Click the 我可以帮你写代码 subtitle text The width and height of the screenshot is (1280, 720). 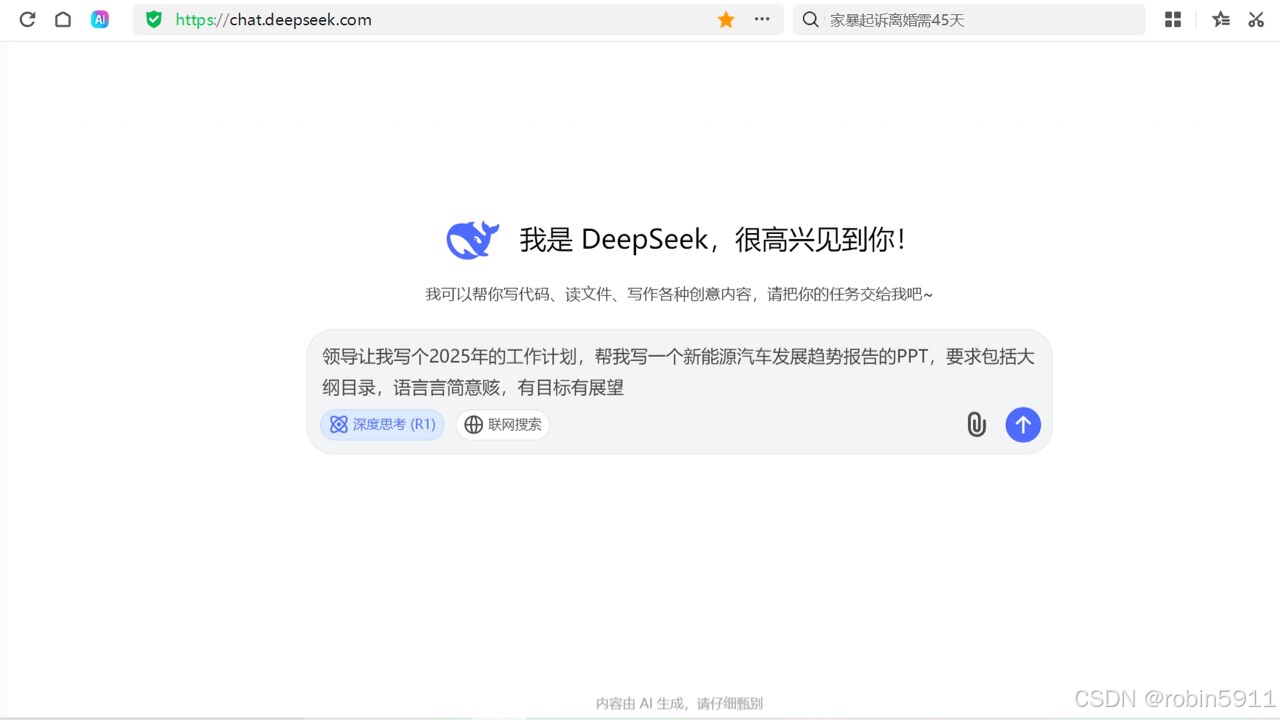click(x=679, y=294)
